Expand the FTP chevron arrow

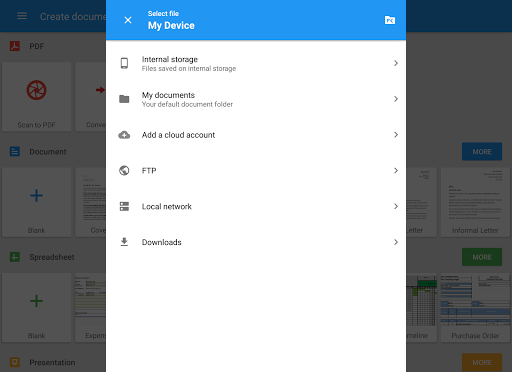coord(396,171)
